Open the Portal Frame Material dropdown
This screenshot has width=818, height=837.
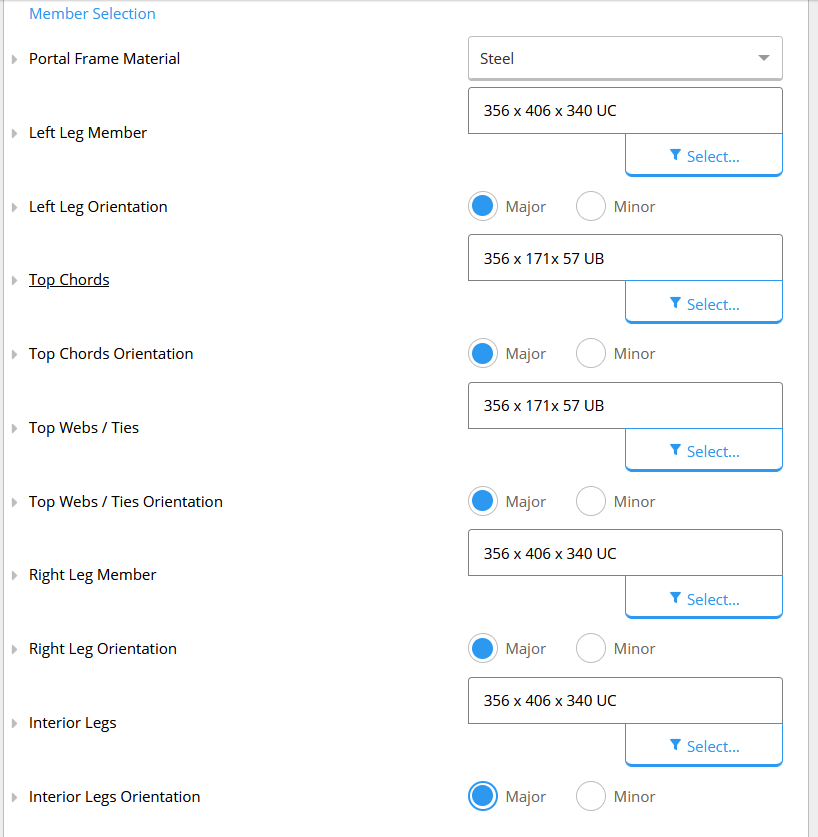[625, 58]
